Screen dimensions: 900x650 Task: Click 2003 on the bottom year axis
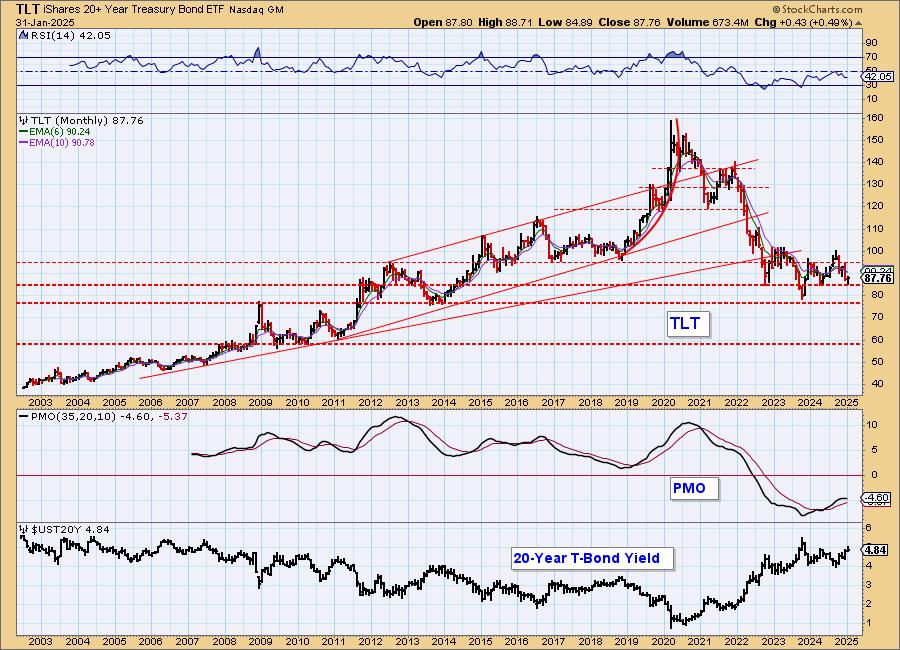pos(40,641)
